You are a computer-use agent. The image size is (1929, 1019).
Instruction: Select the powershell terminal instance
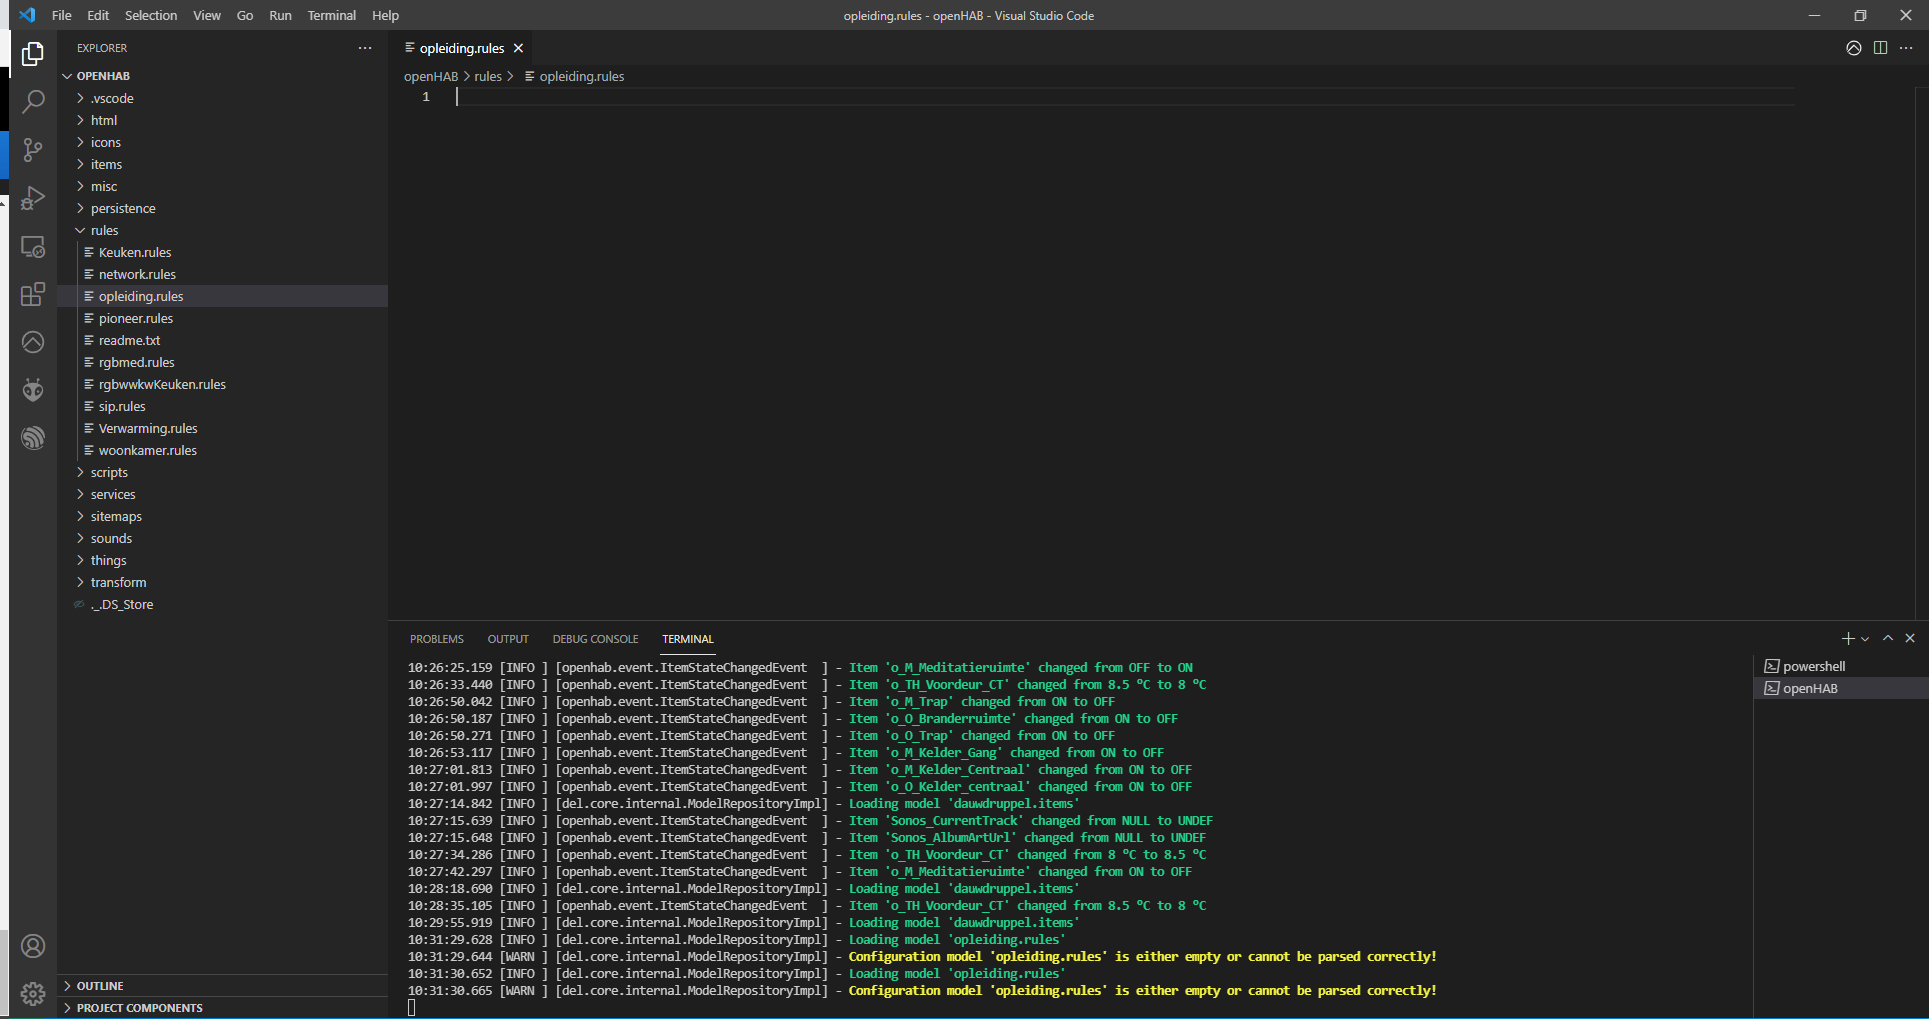coord(1841,666)
